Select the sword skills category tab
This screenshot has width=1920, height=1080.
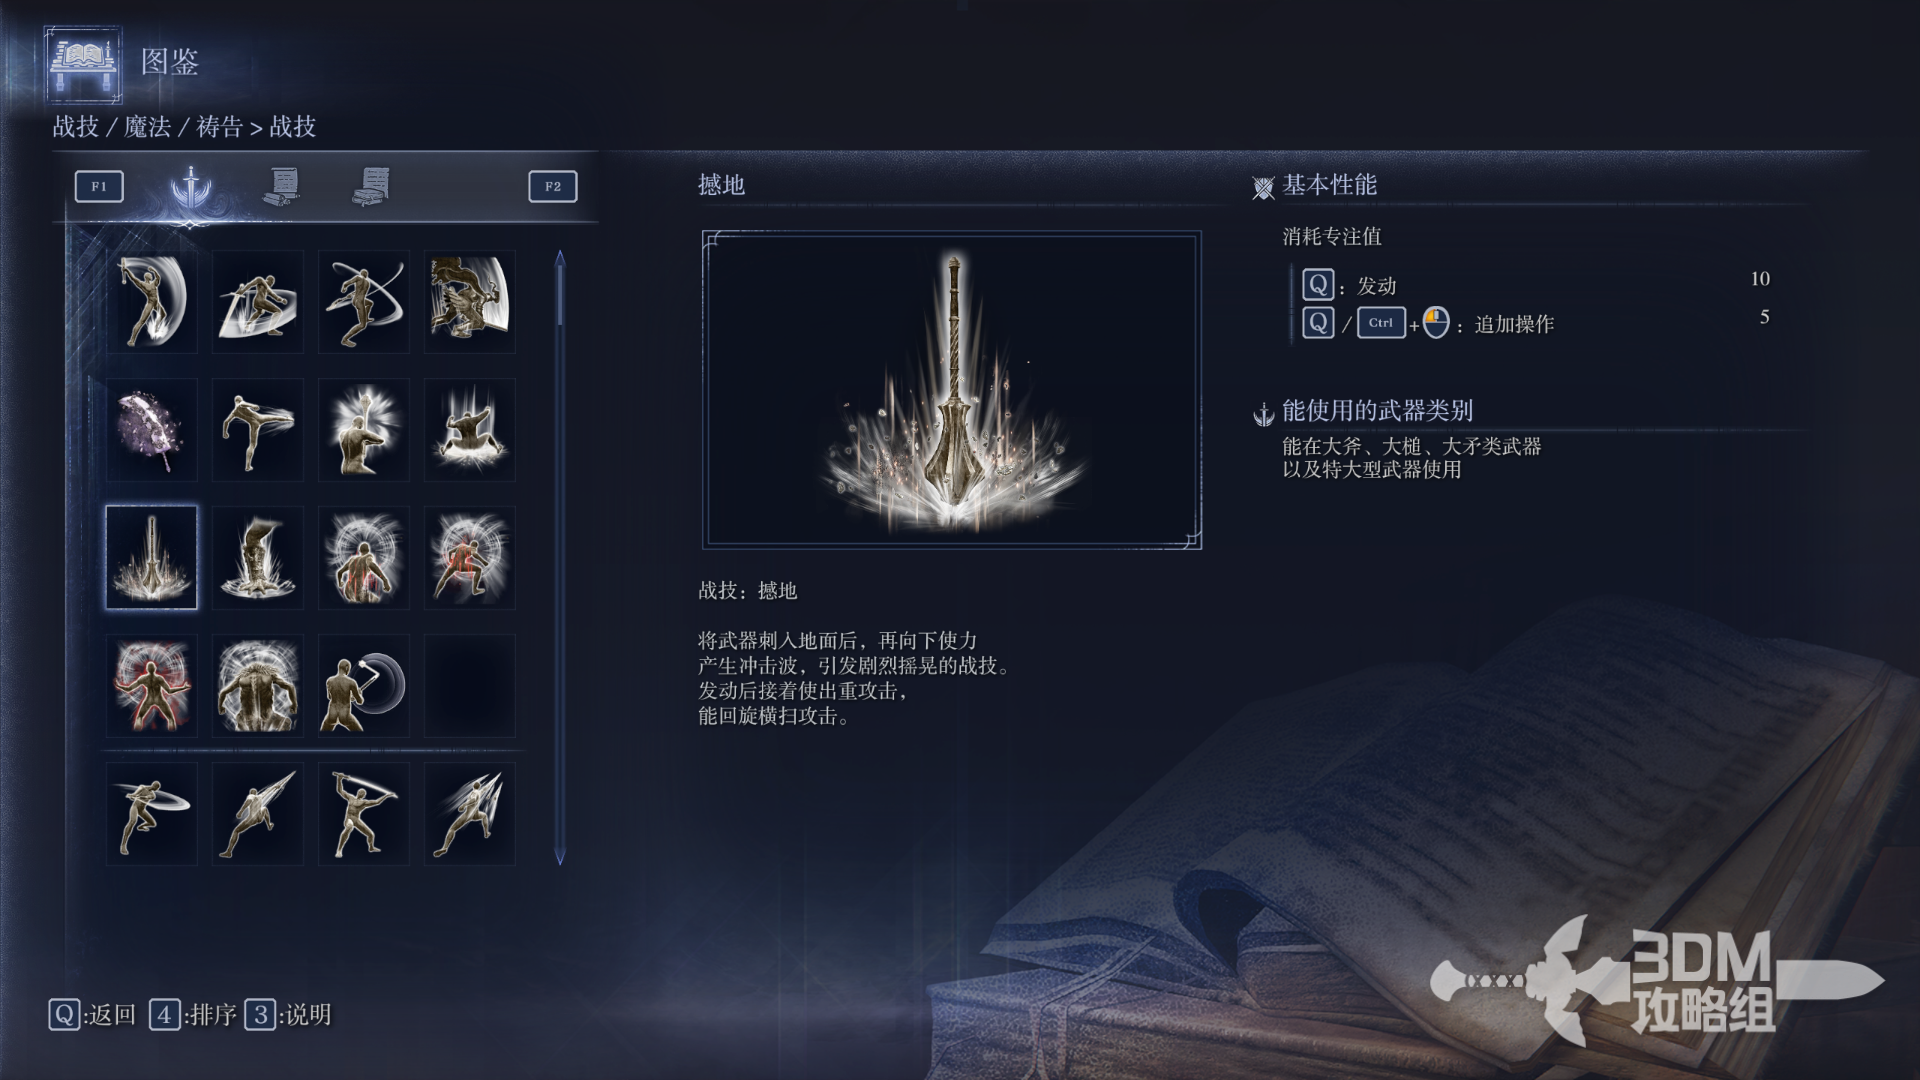tap(191, 186)
